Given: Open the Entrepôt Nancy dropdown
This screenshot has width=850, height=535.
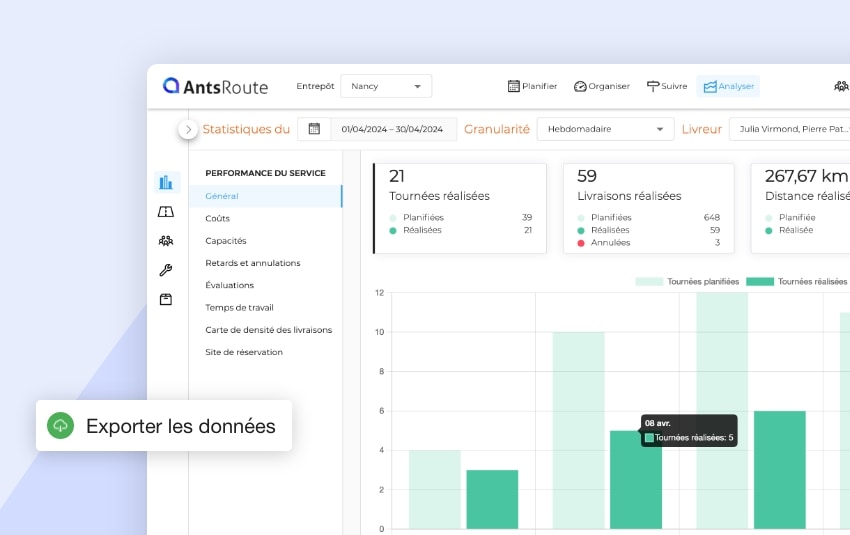Looking at the screenshot, I should [386, 86].
